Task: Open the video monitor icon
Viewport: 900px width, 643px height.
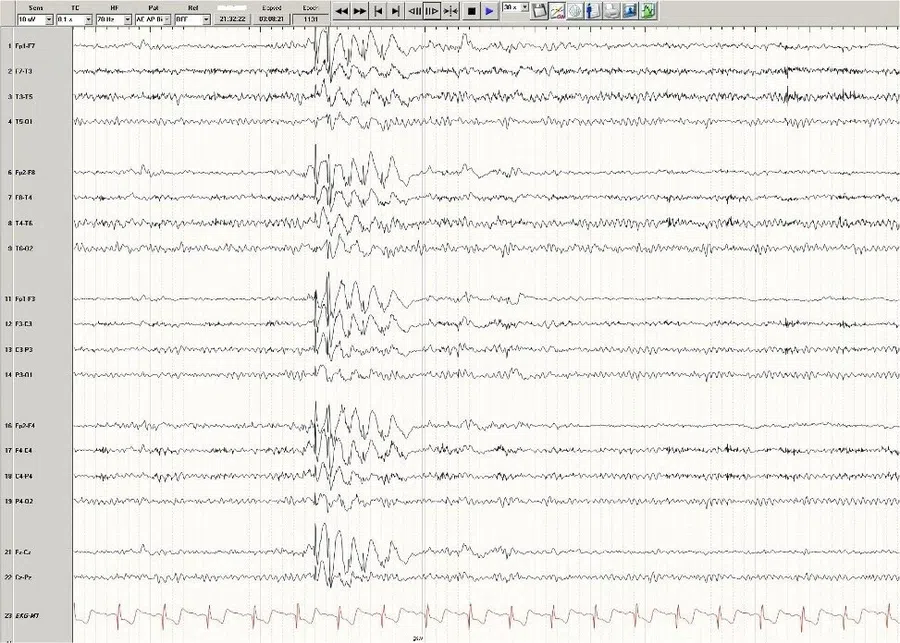Action: 630,10
